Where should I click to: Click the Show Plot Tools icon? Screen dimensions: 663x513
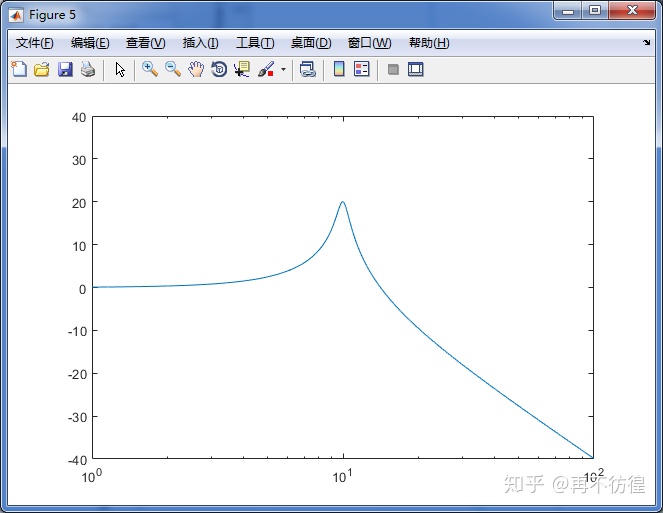tap(416, 69)
